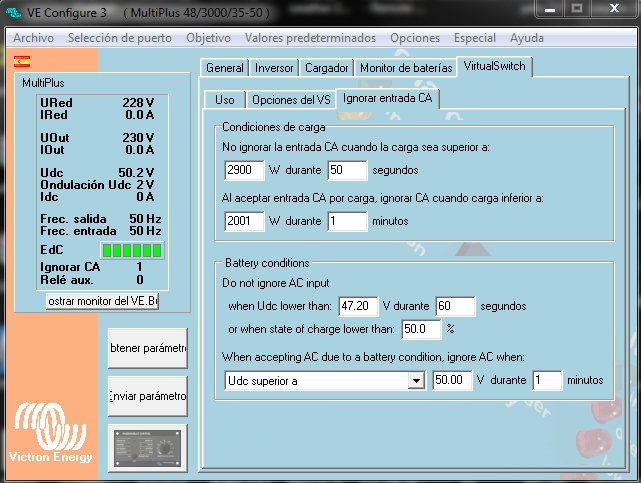Click the 50.0 % state of charge field

[x=421, y=329]
